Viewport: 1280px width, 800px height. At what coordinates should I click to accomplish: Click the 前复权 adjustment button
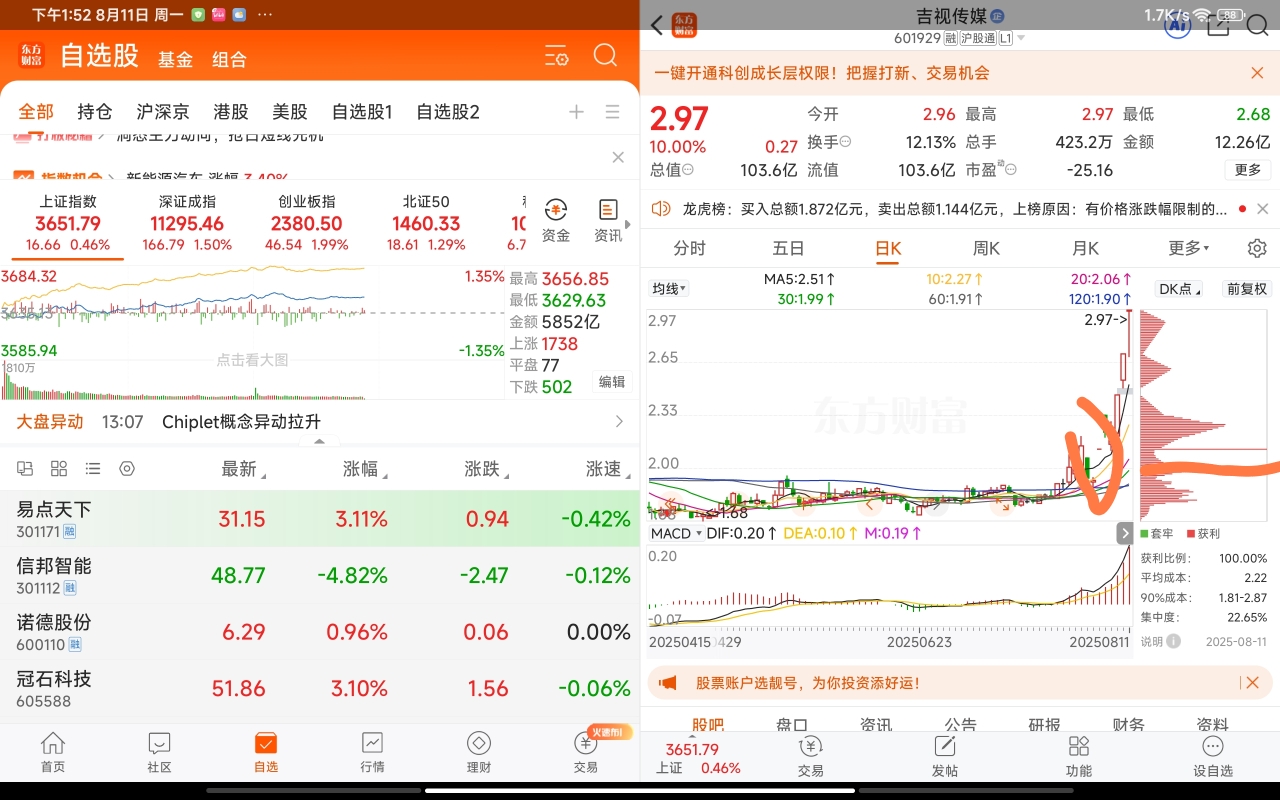1247,289
